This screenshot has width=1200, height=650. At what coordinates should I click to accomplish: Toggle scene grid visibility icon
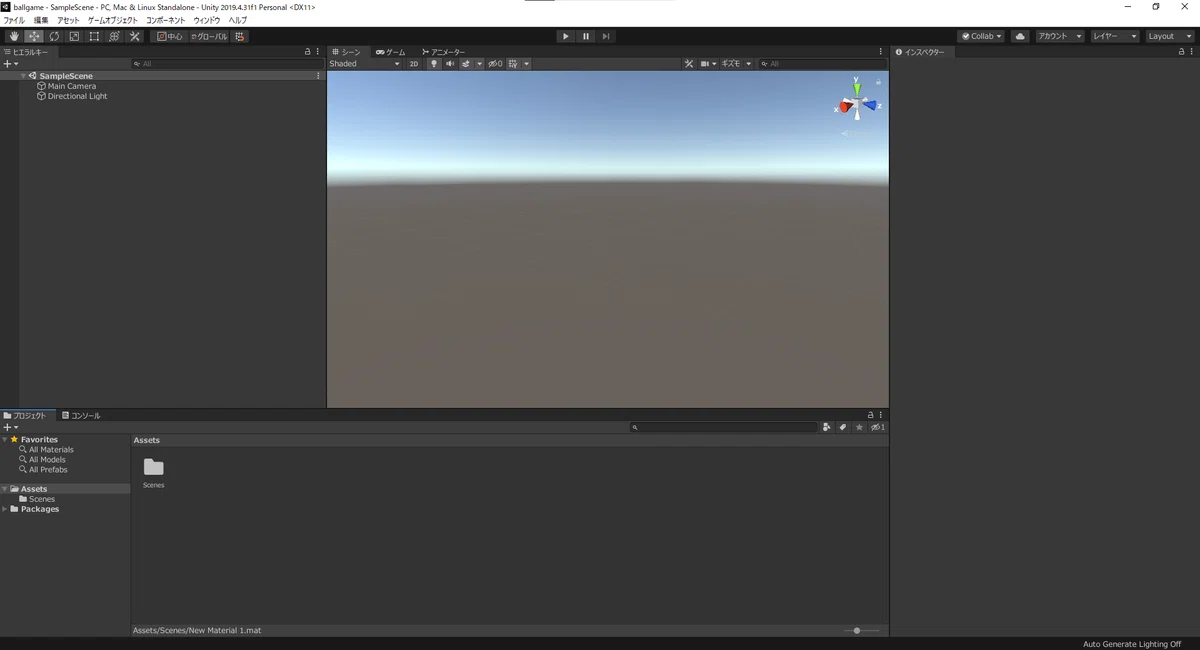tap(513, 64)
